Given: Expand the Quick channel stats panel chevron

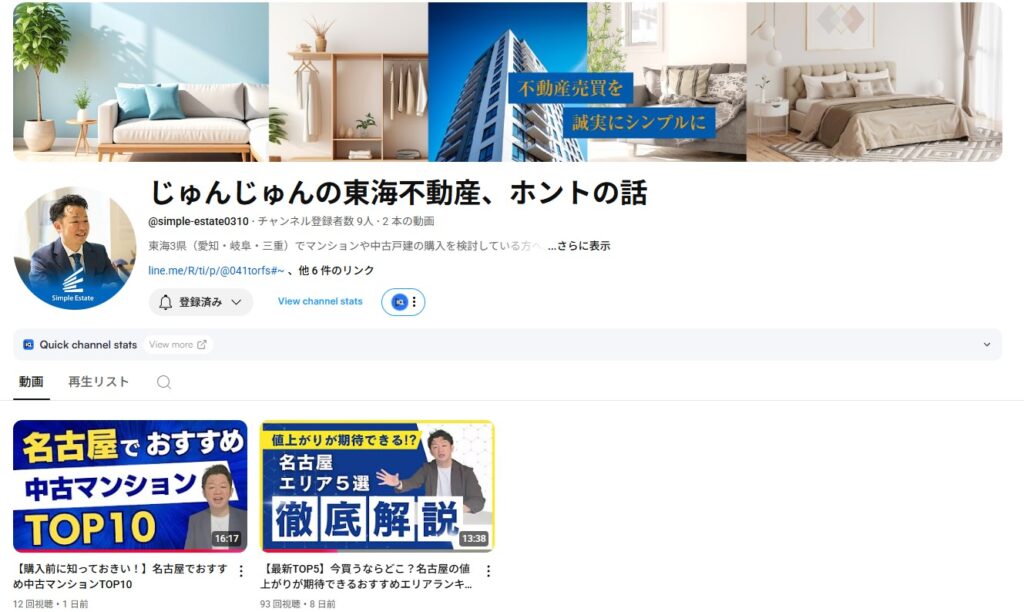Looking at the screenshot, I should pyautogui.click(x=987, y=344).
